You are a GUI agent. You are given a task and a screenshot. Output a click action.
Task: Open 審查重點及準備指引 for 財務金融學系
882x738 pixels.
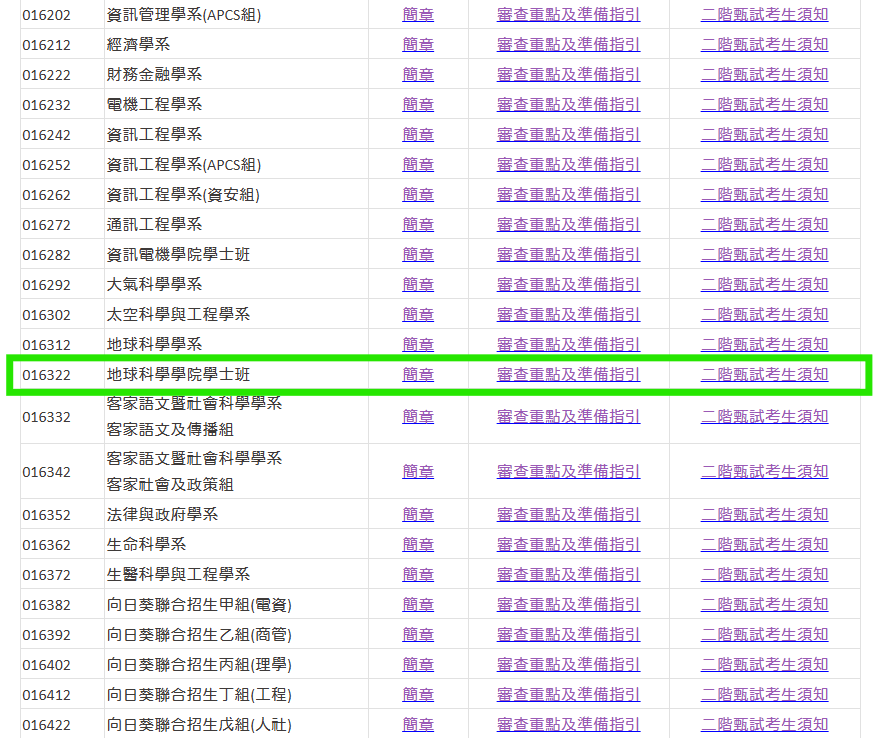pos(568,75)
